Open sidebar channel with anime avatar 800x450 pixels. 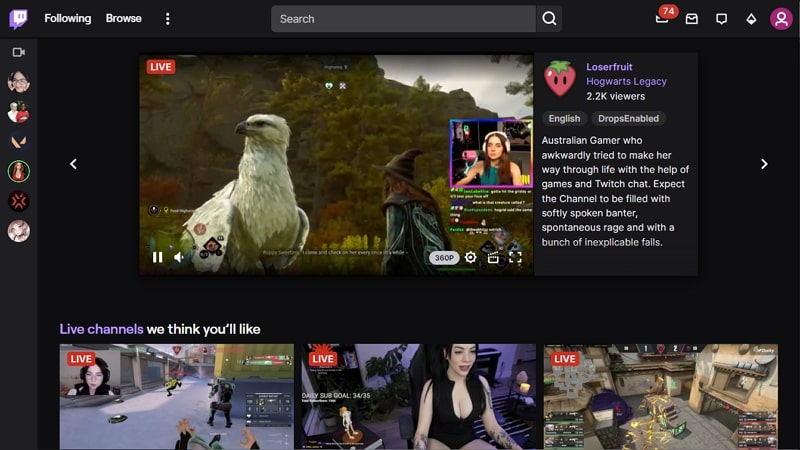(18, 231)
